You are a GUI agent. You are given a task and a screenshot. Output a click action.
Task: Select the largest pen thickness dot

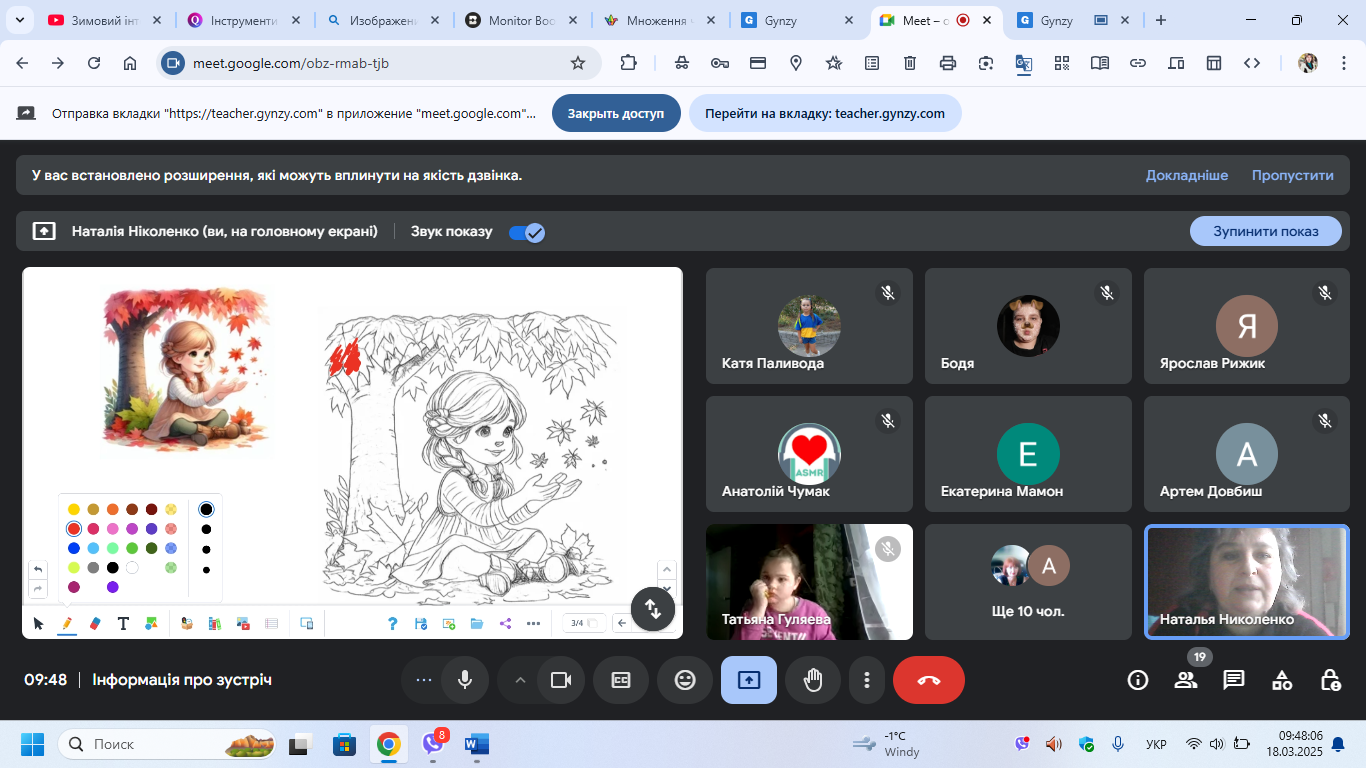(206, 509)
